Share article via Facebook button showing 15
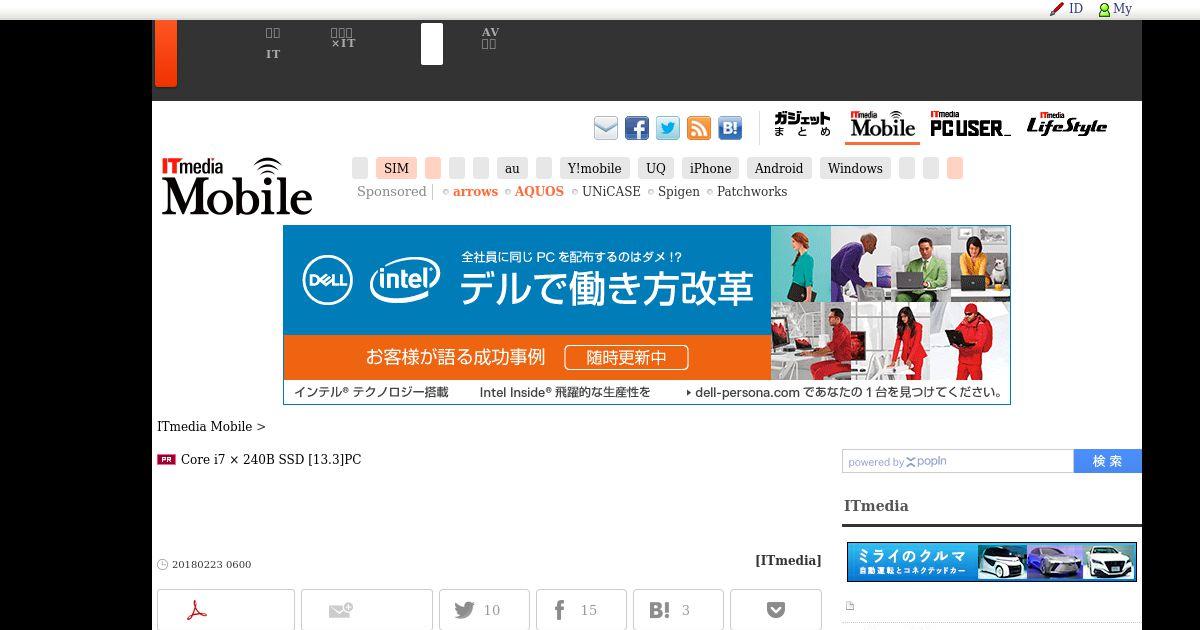This screenshot has width=1200, height=630. [x=581, y=610]
